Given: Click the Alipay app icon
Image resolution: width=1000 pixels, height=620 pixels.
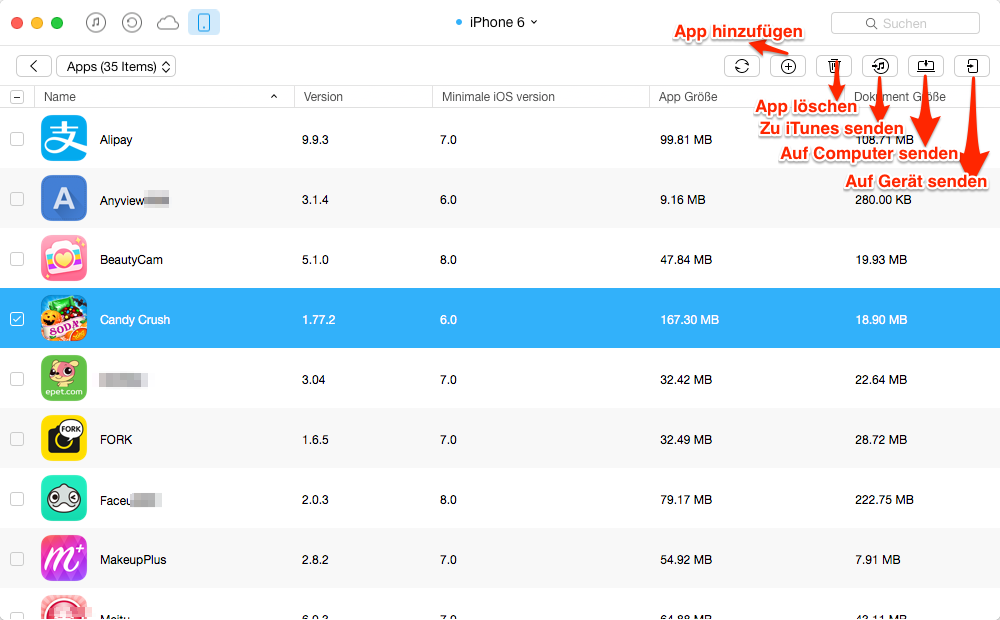Looking at the screenshot, I should pyautogui.click(x=64, y=138).
